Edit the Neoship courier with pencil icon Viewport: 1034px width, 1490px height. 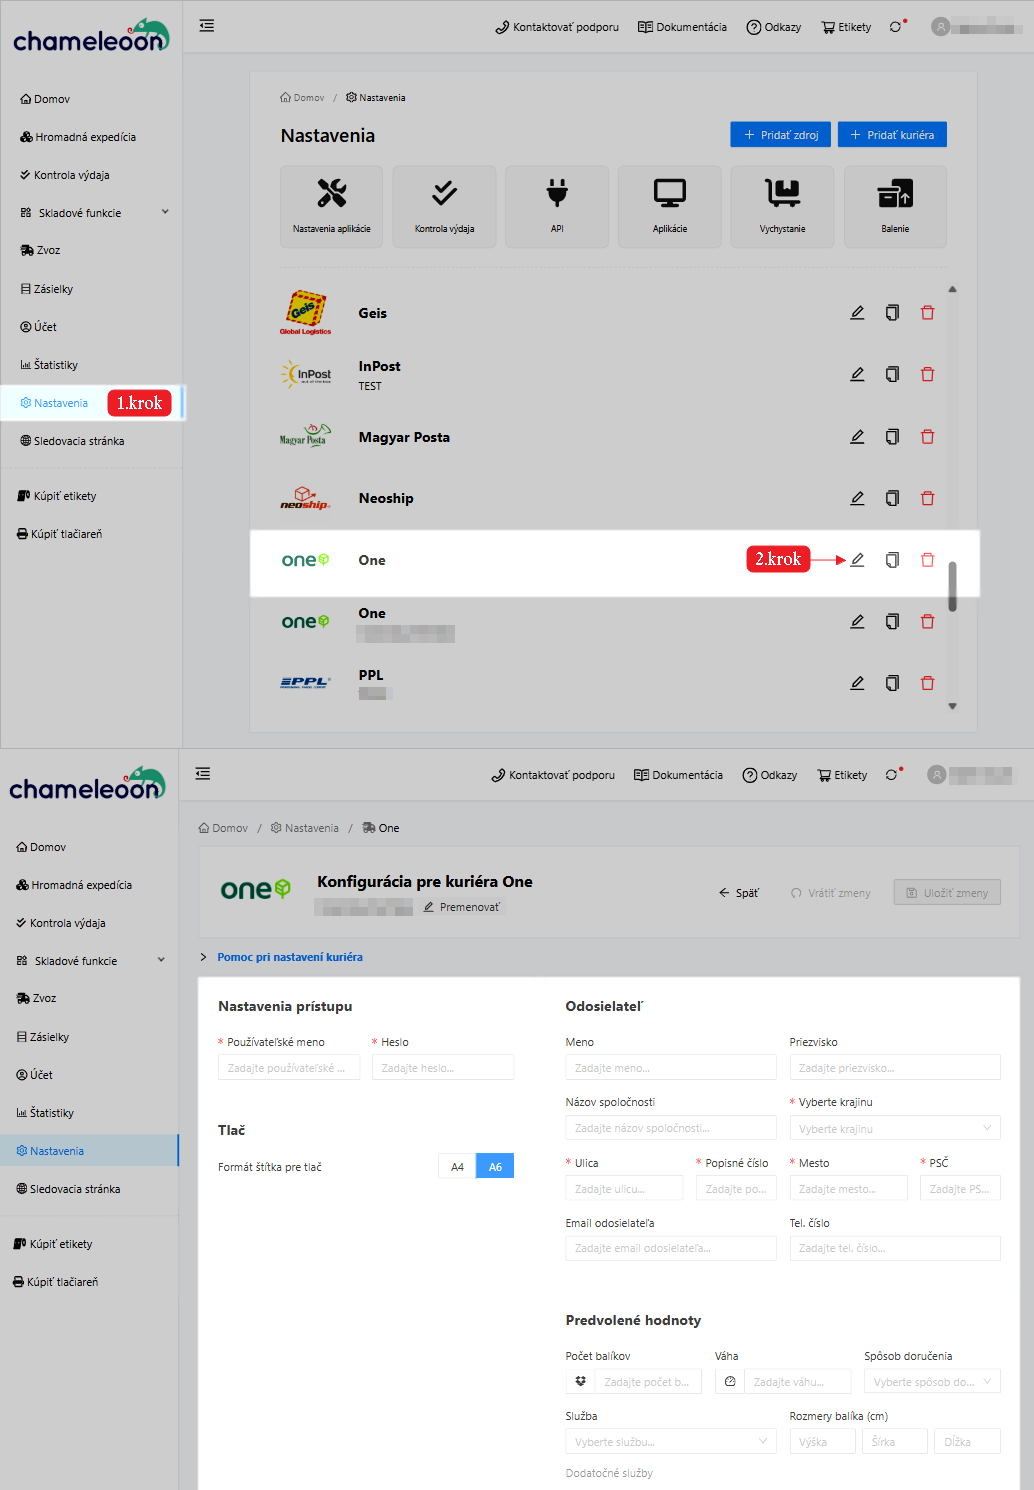pyautogui.click(x=857, y=498)
